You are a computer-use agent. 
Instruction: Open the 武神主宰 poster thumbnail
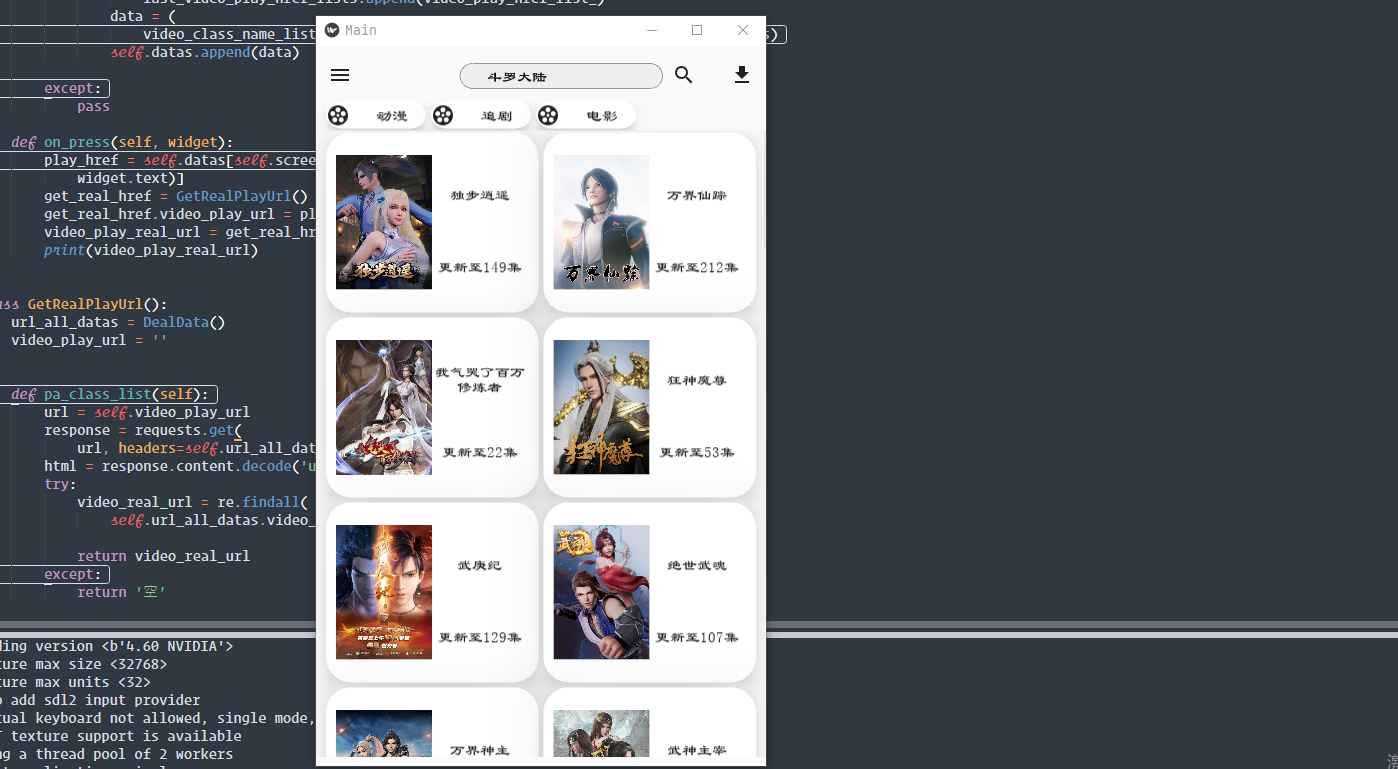pyautogui.click(x=601, y=733)
